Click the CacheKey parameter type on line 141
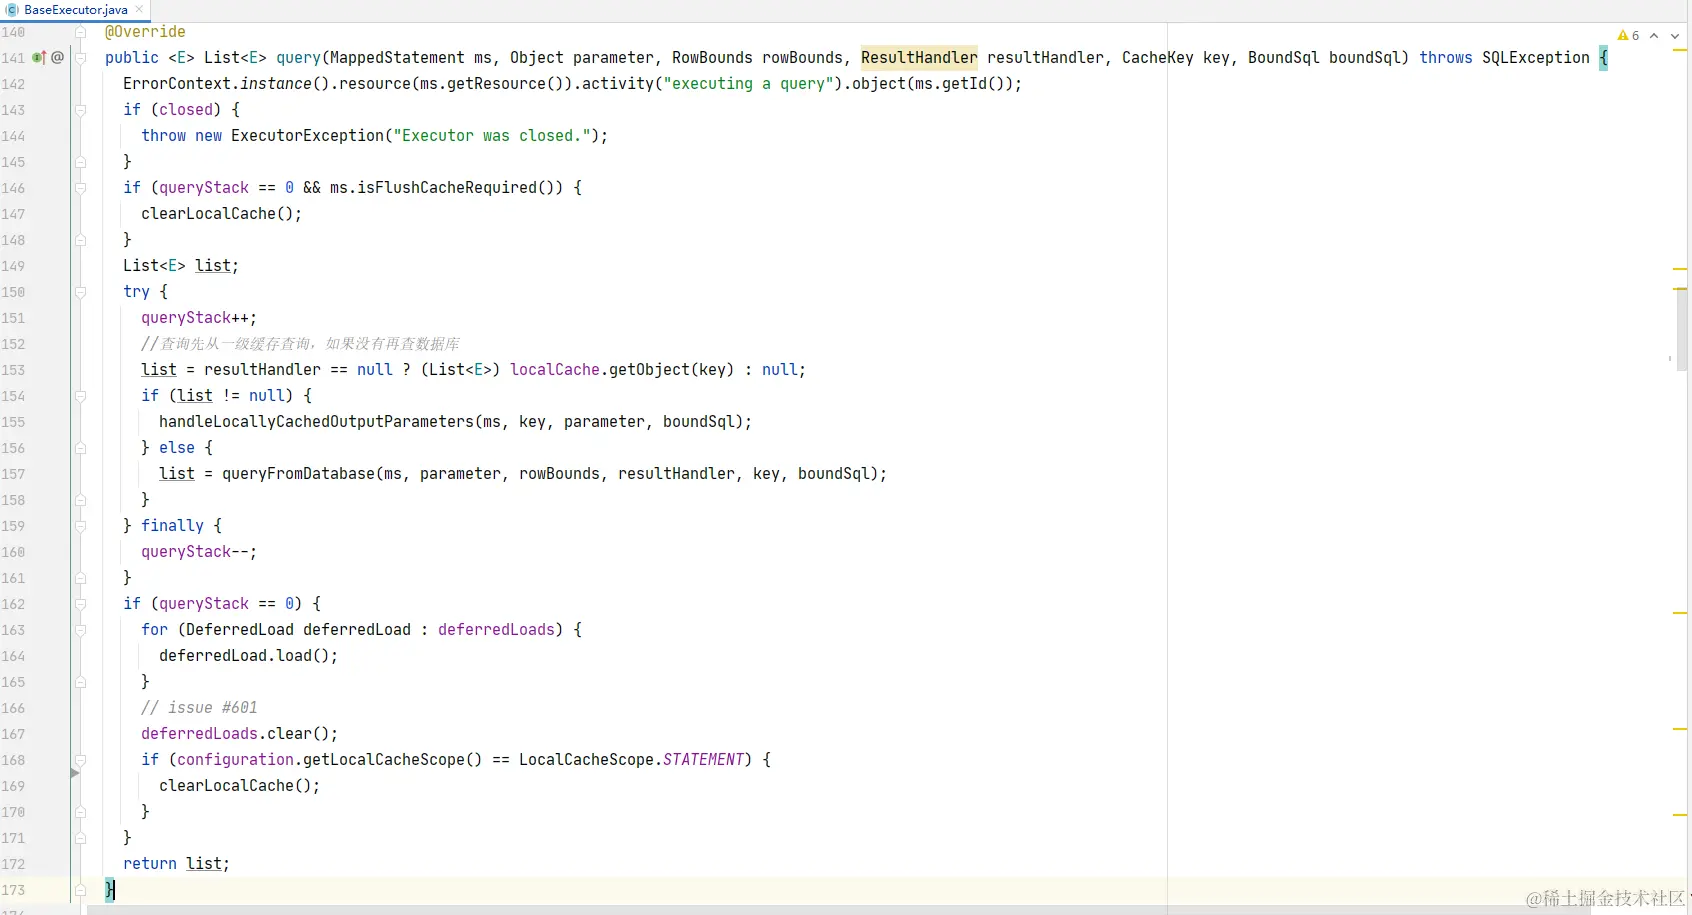1692x915 pixels. click(x=1158, y=58)
